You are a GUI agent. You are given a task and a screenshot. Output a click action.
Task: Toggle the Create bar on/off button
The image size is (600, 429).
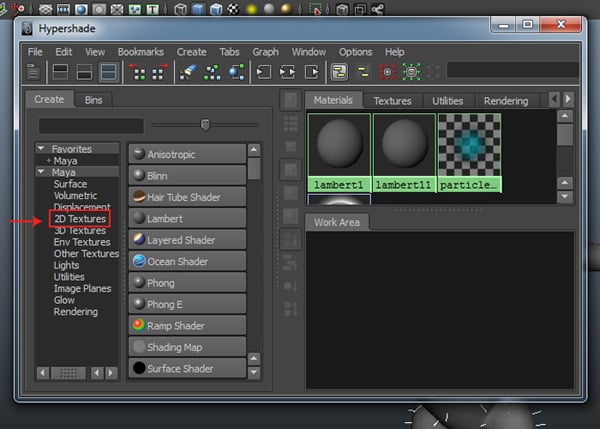(x=33, y=72)
